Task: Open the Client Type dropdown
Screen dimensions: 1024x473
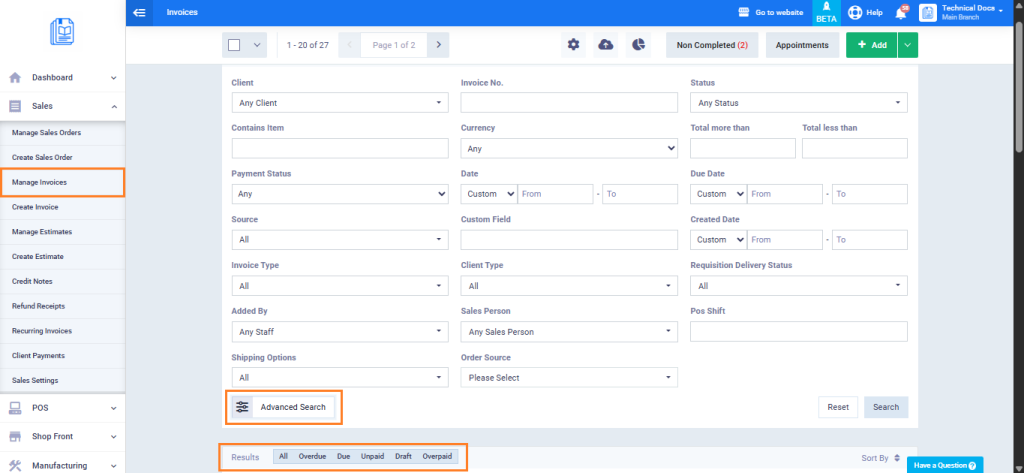Action: 569,285
